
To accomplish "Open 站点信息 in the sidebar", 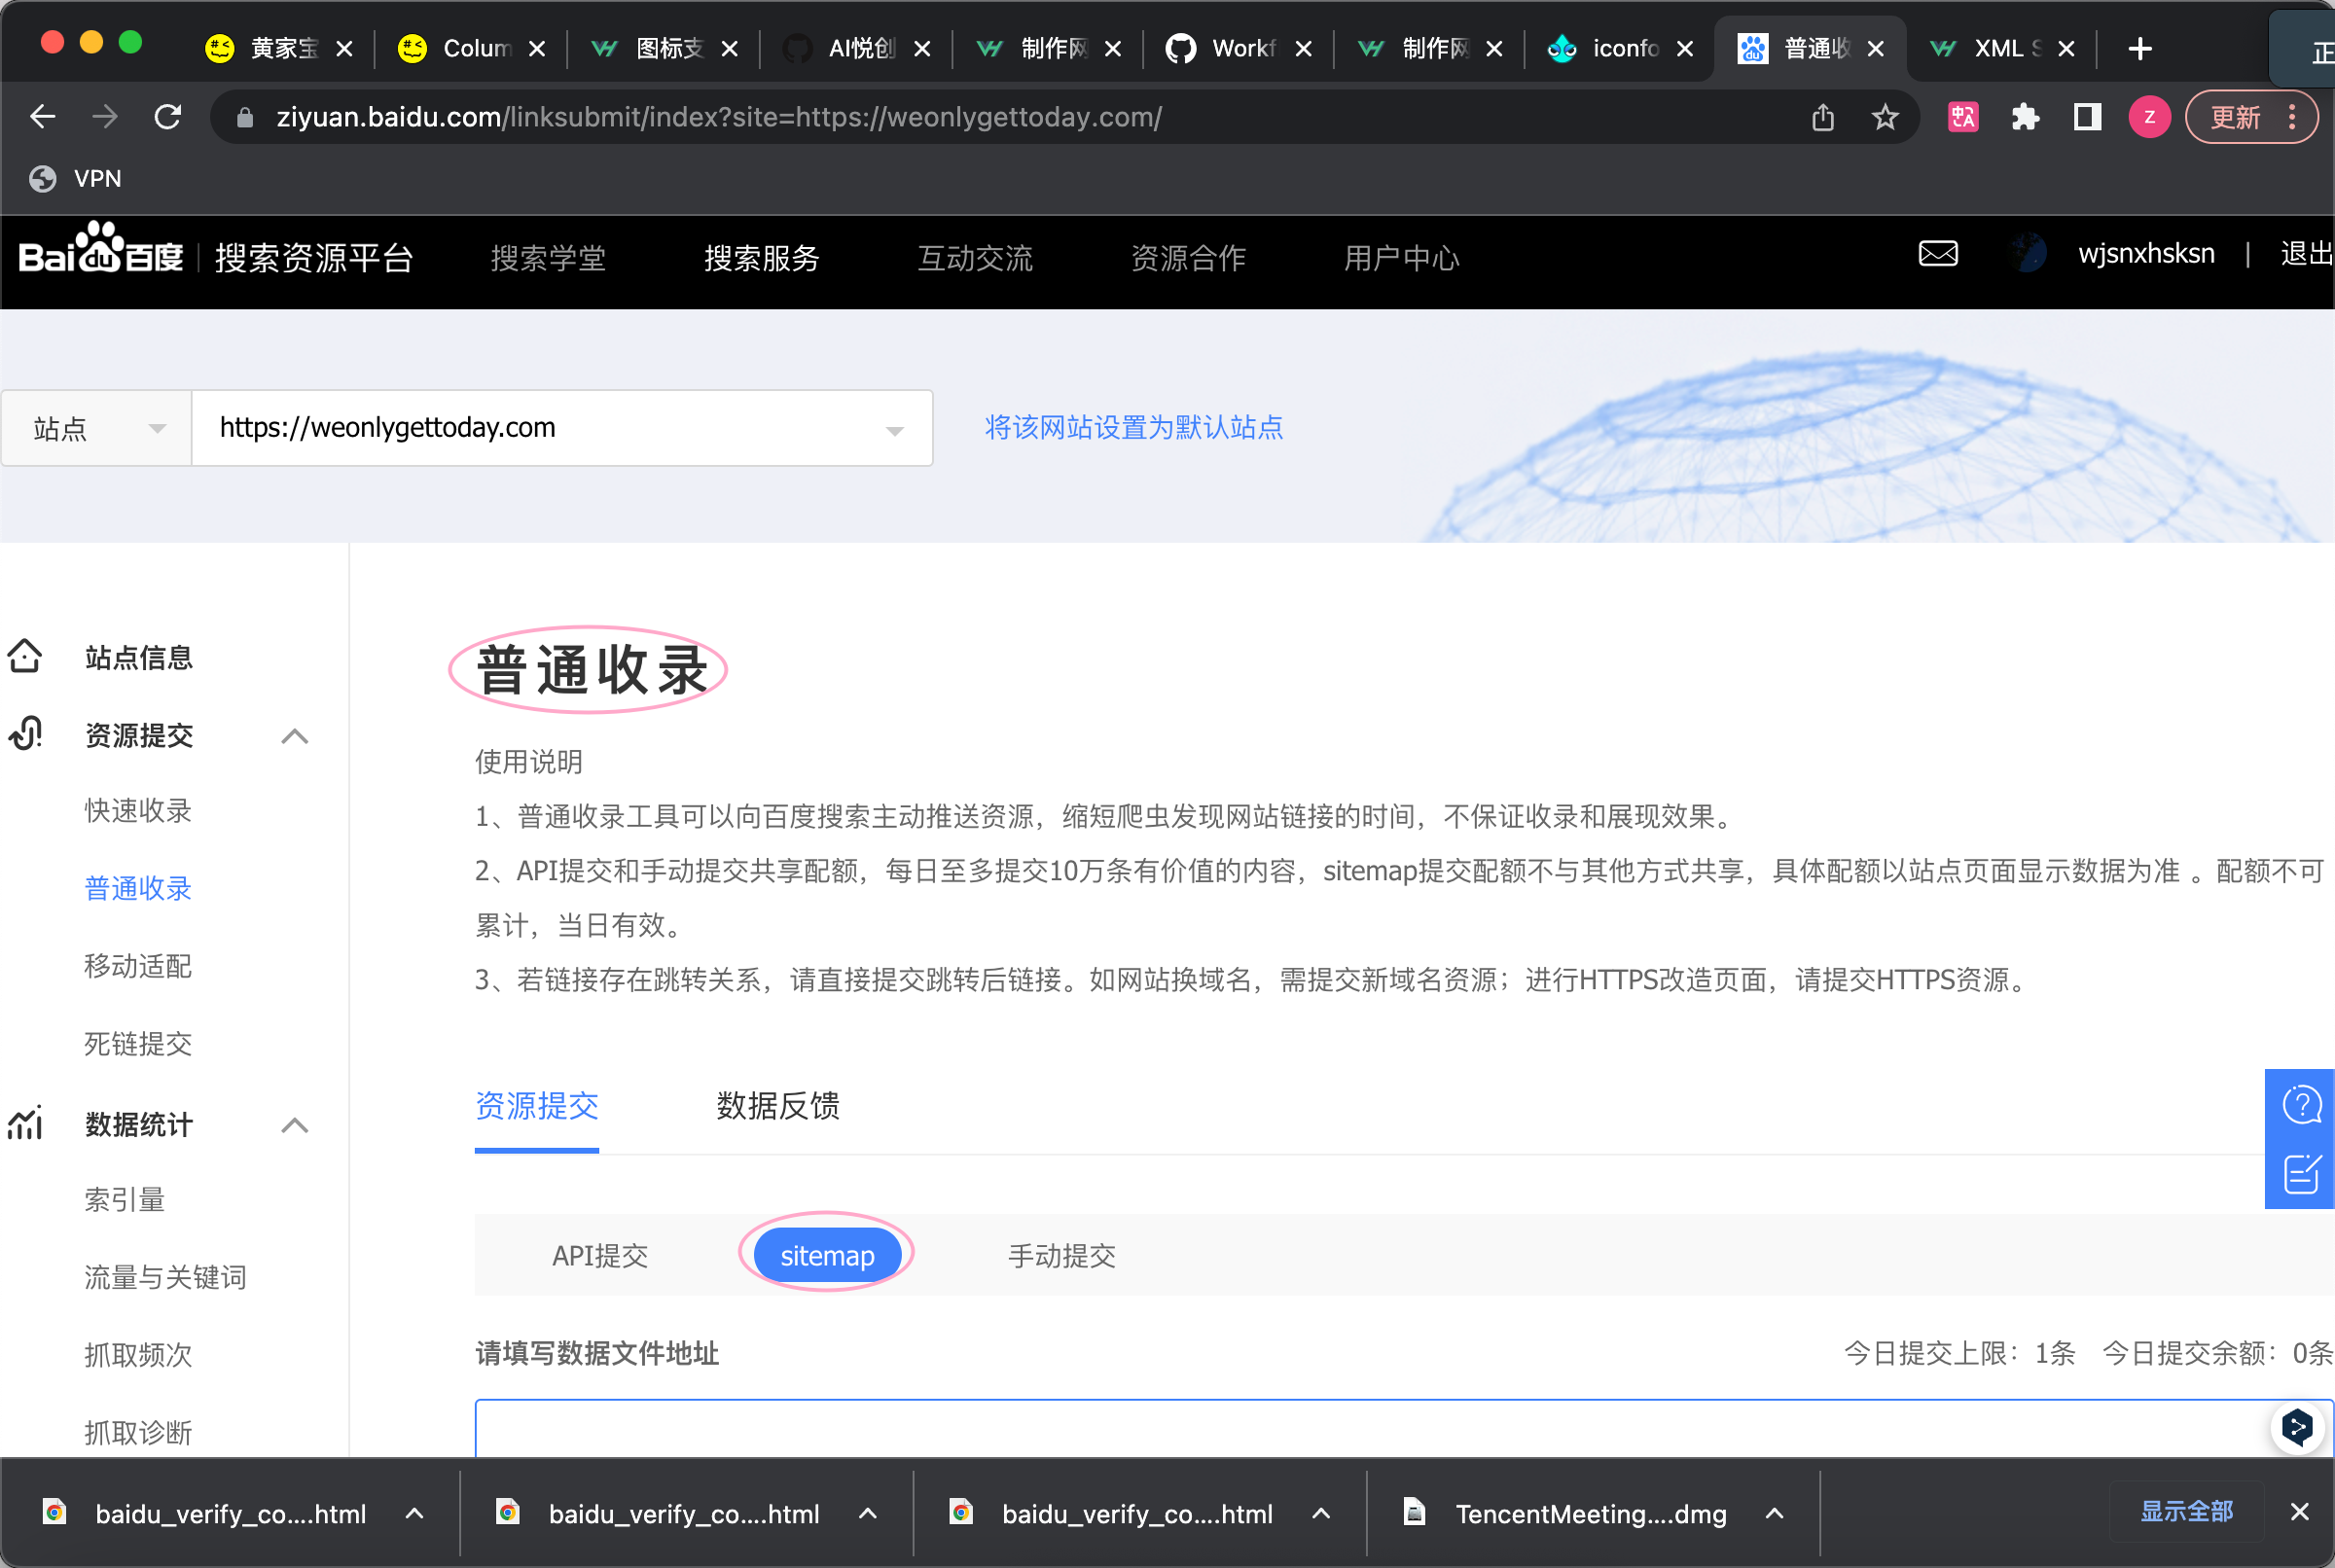I will [139, 657].
